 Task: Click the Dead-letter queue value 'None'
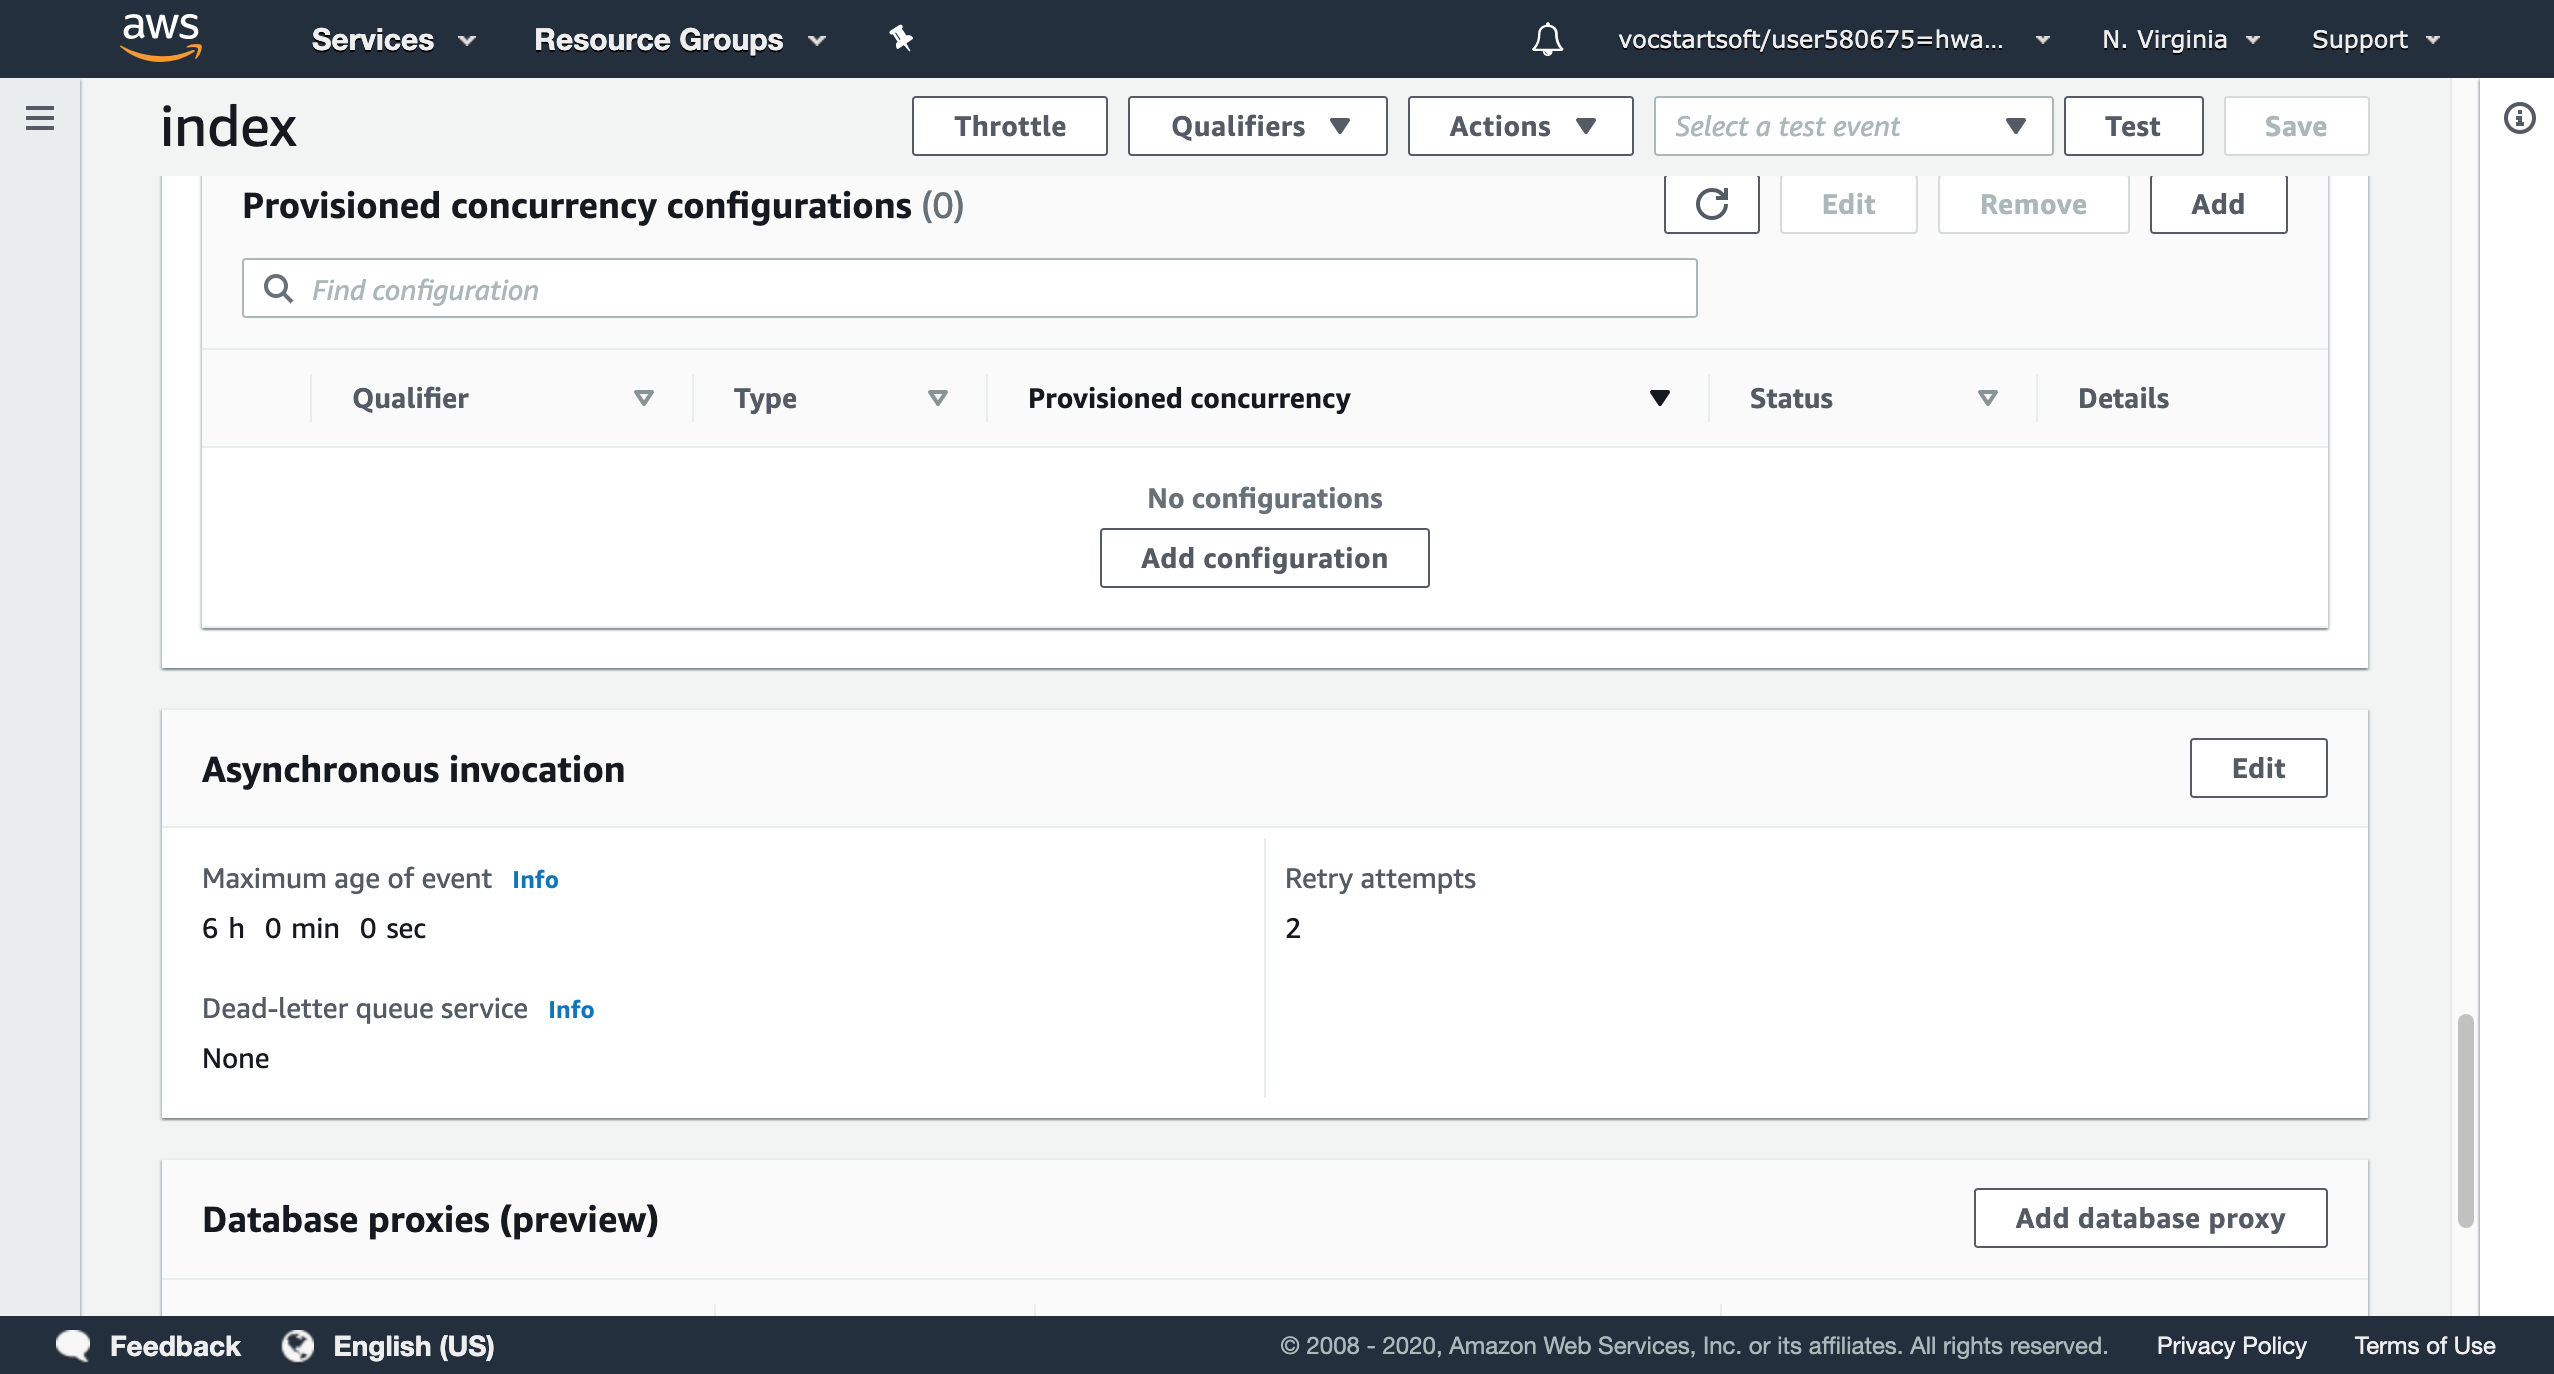[x=236, y=1058]
